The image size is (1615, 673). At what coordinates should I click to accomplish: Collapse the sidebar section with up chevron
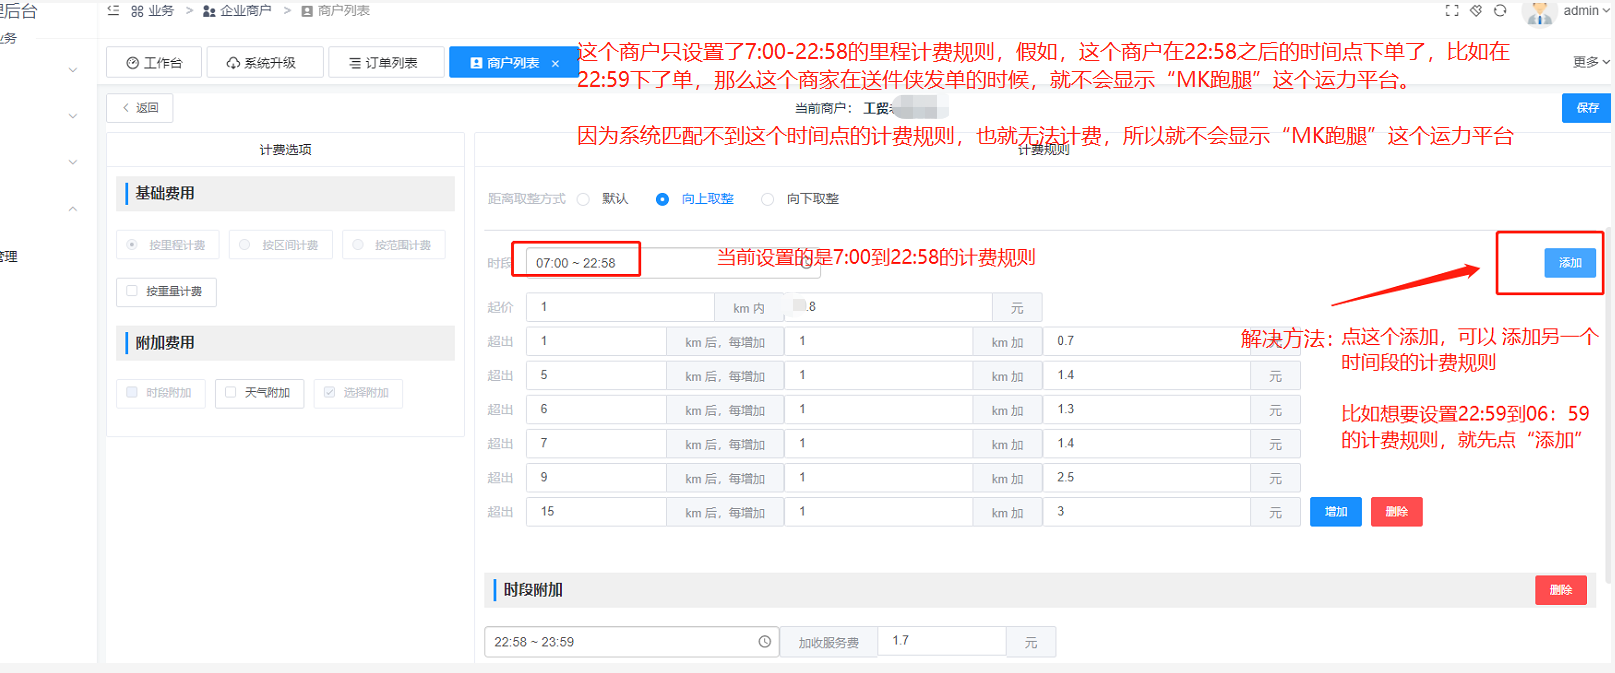73,209
